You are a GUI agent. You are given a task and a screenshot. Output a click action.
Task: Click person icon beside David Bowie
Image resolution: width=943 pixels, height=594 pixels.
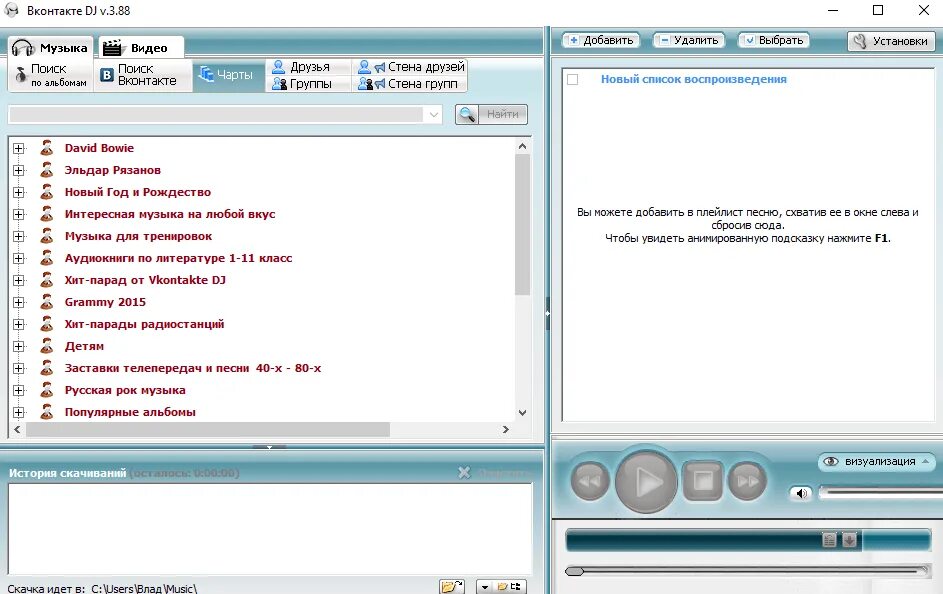pos(46,148)
